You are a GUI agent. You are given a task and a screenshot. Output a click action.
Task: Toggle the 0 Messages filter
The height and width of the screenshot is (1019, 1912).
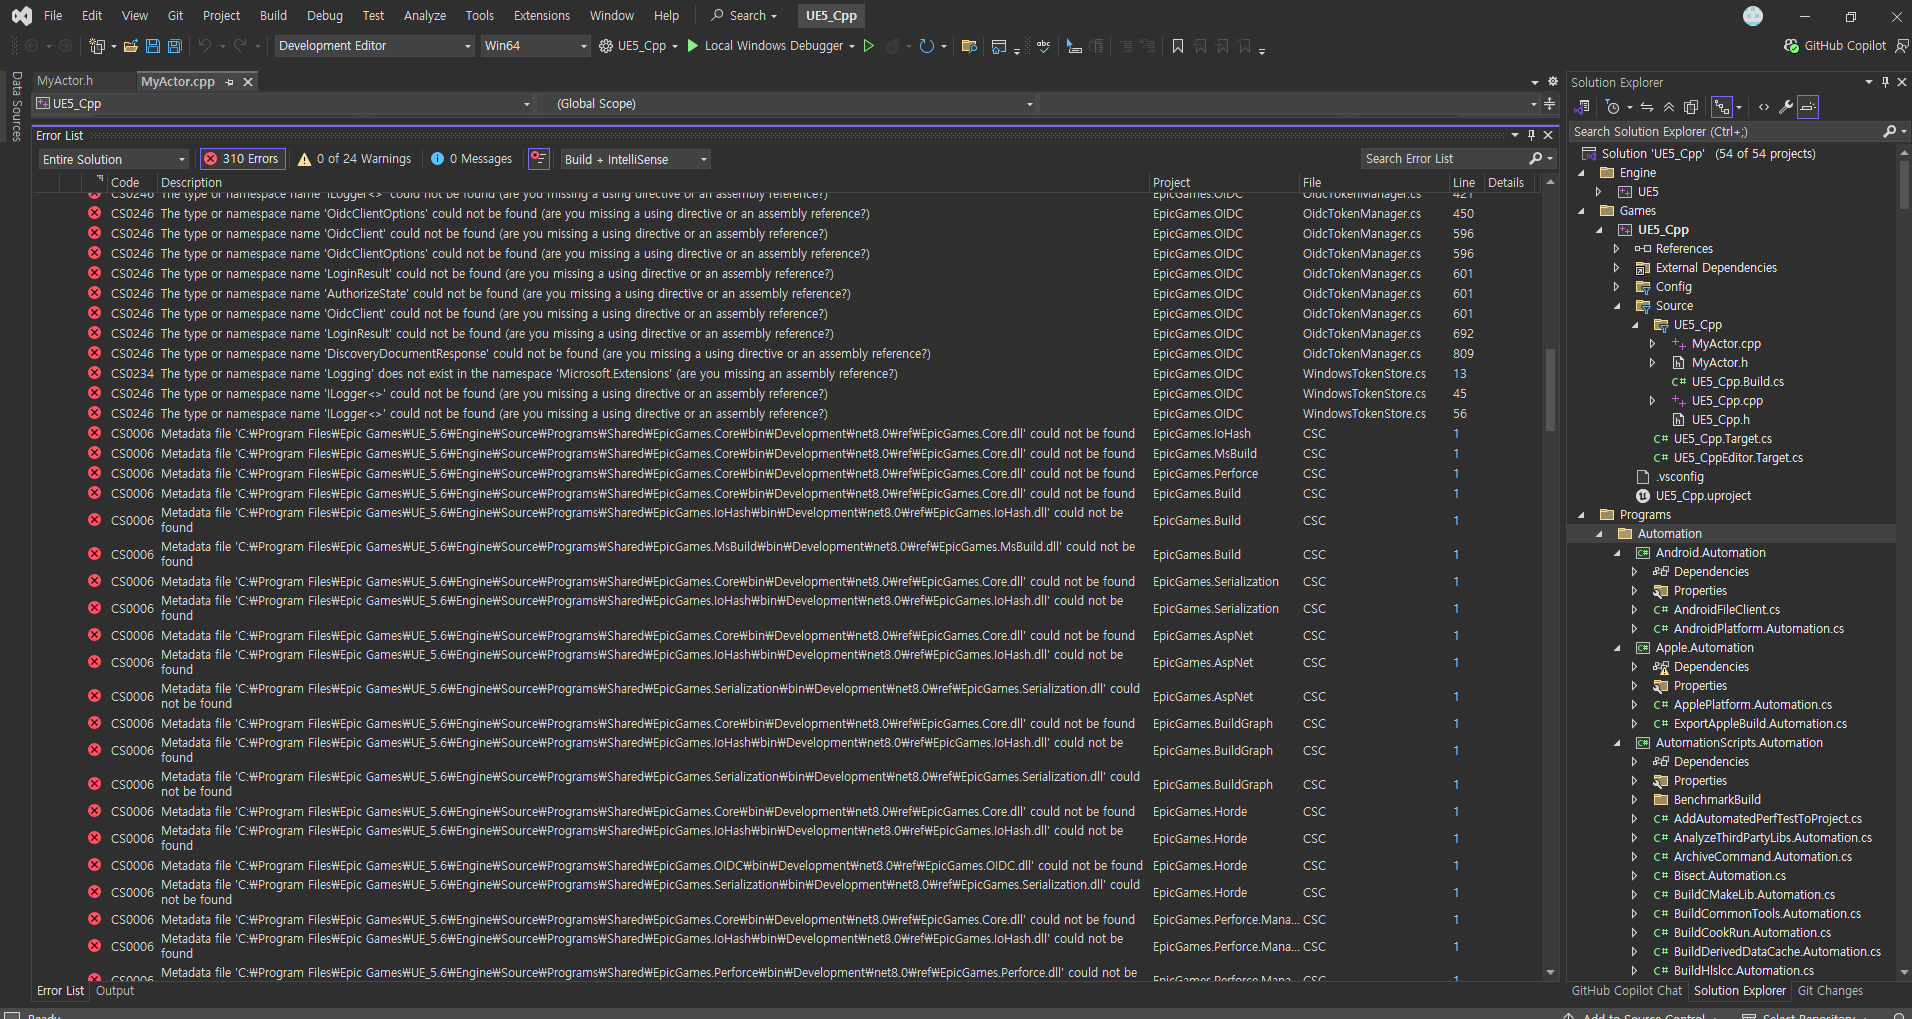[471, 159]
